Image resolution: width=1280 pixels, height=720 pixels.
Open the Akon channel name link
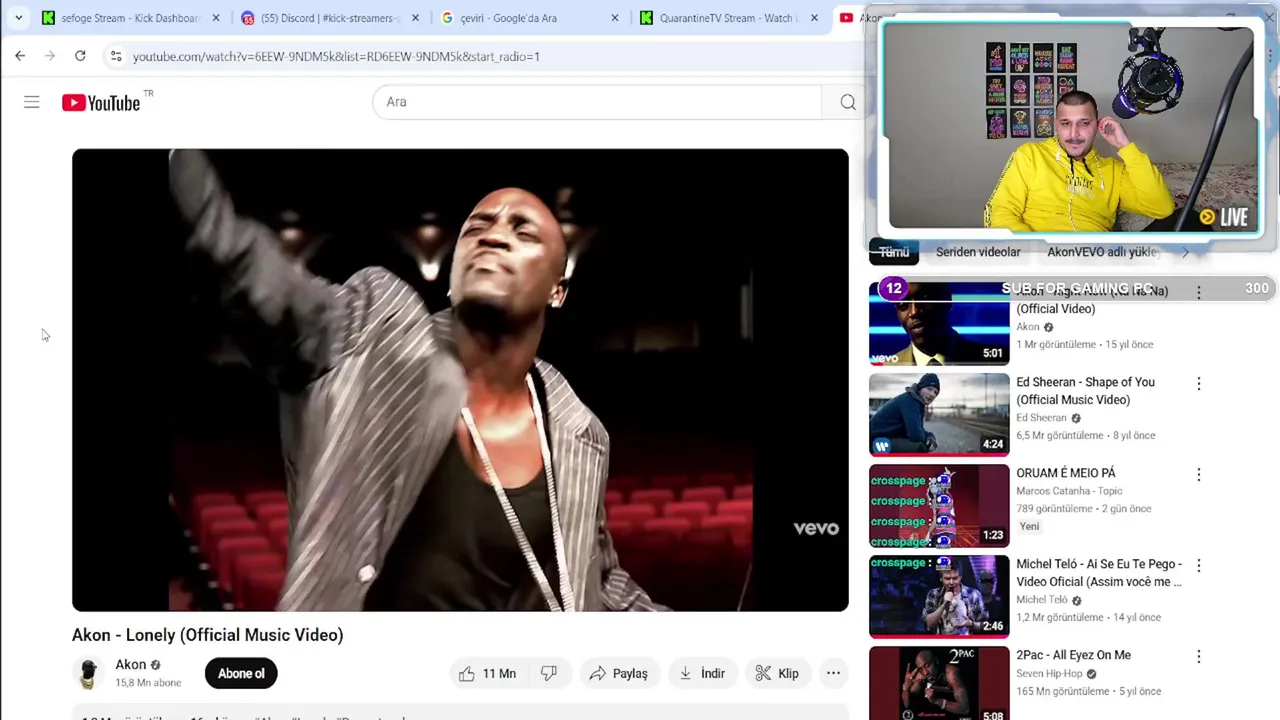click(x=131, y=665)
